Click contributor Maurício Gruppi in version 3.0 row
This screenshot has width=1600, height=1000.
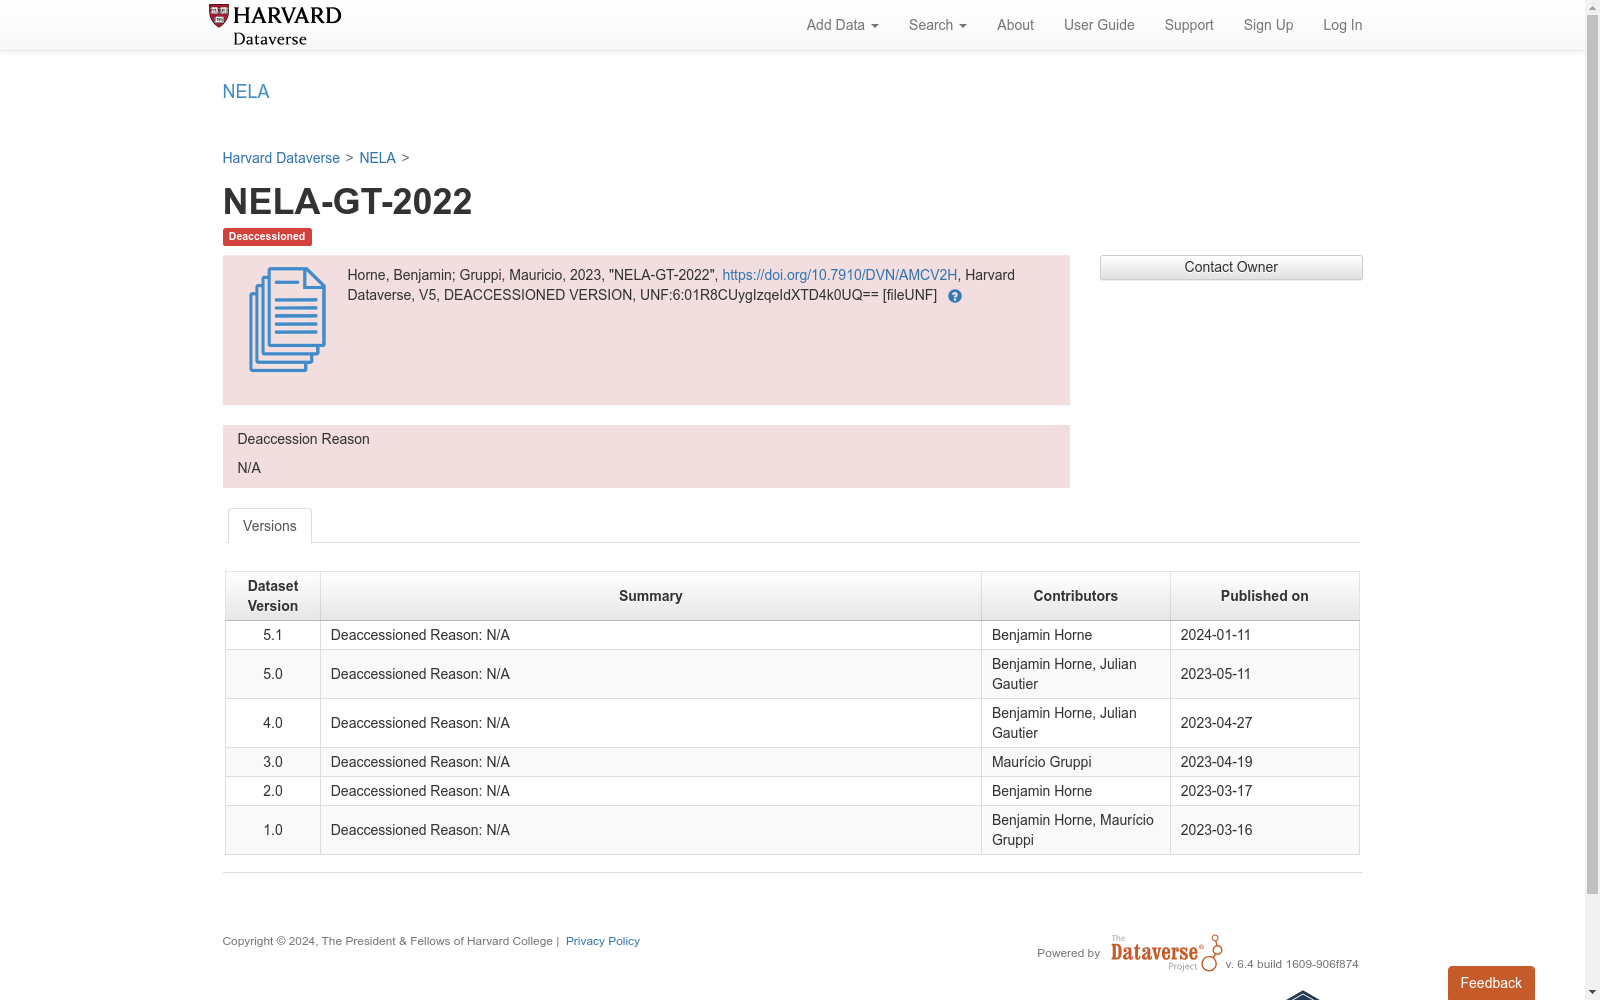(1042, 762)
